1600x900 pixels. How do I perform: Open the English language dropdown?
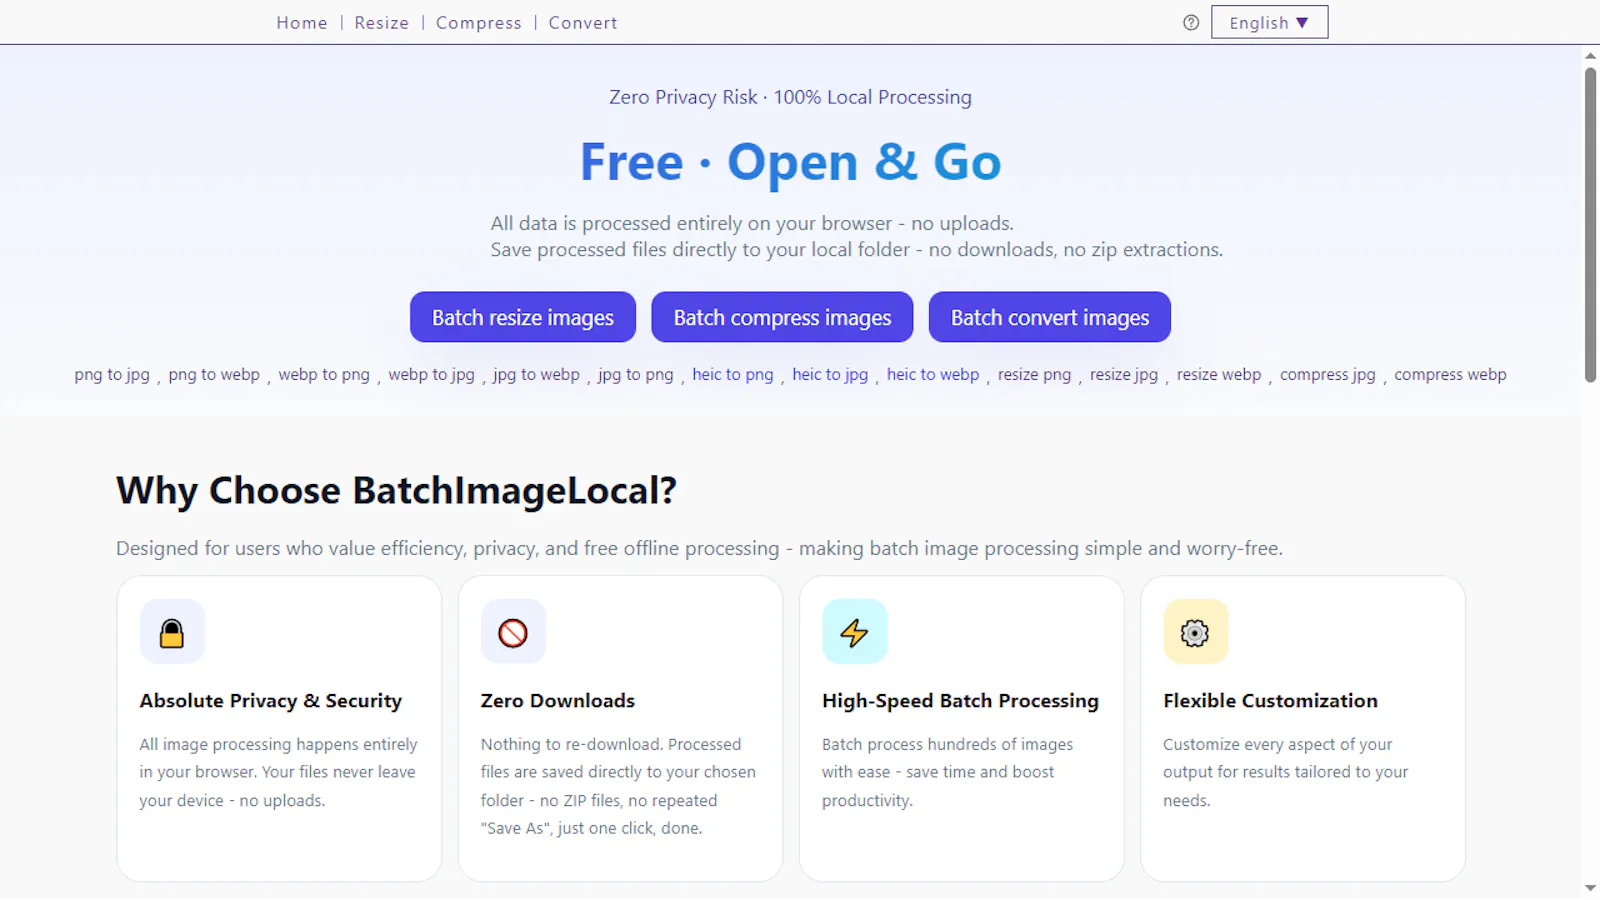tap(1269, 22)
